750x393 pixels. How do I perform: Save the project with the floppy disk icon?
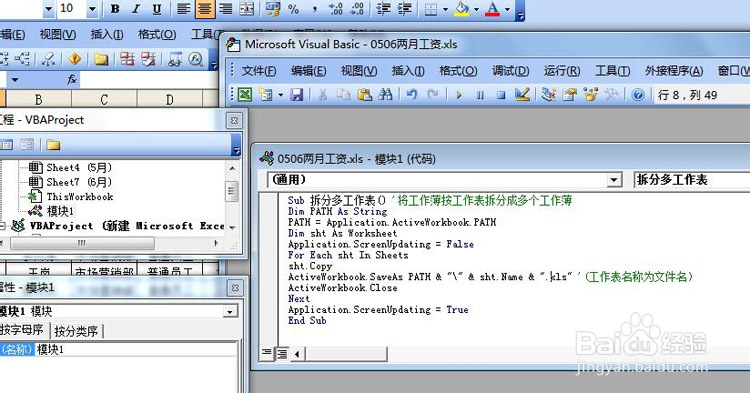(x=297, y=94)
